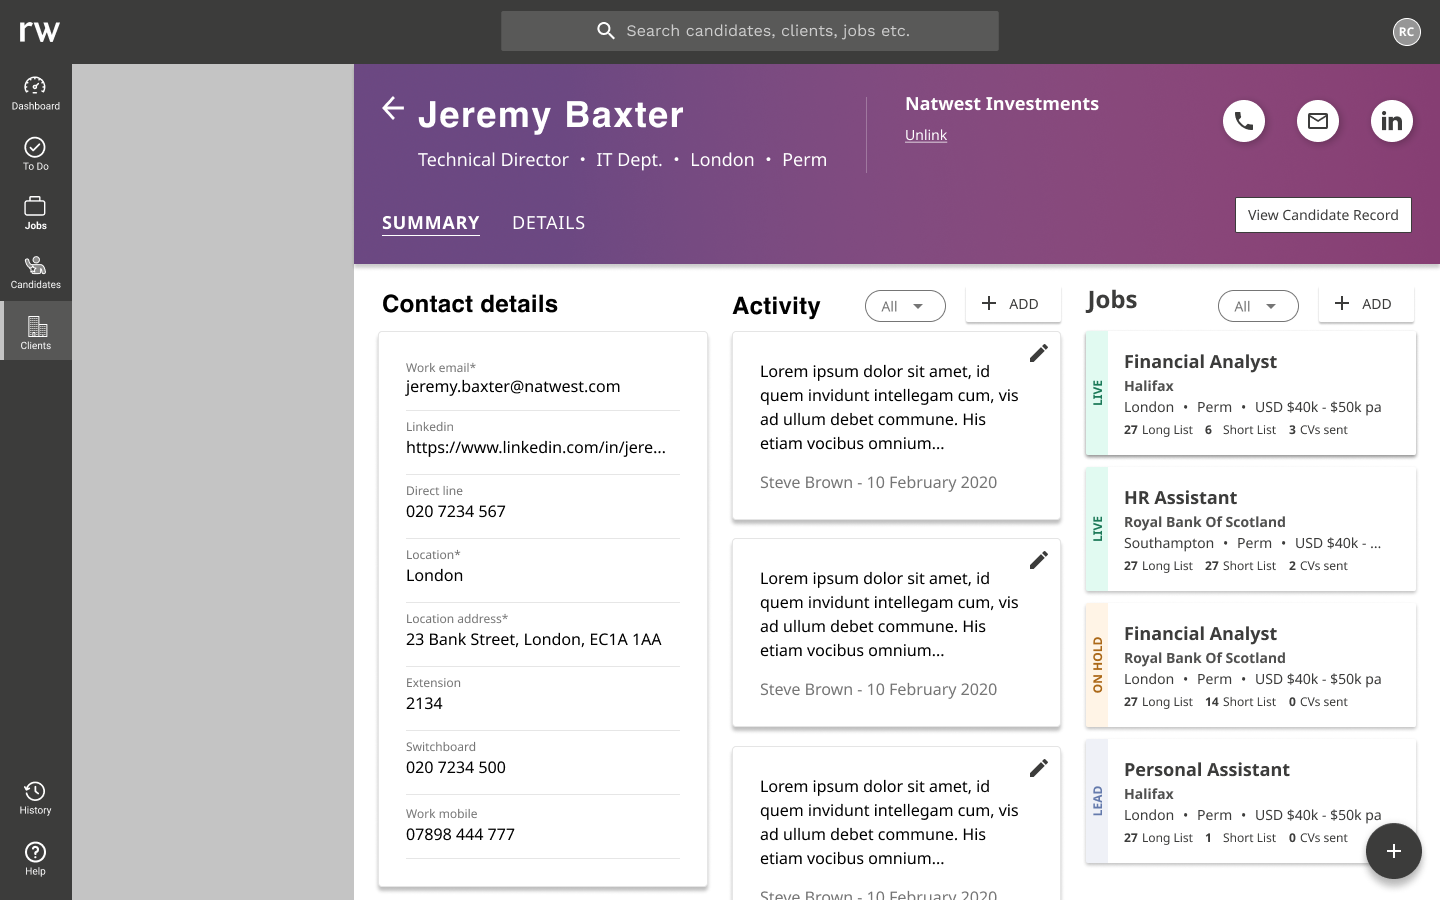The image size is (1440, 900).
Task: Click the search magnifier icon
Action: click(x=605, y=31)
